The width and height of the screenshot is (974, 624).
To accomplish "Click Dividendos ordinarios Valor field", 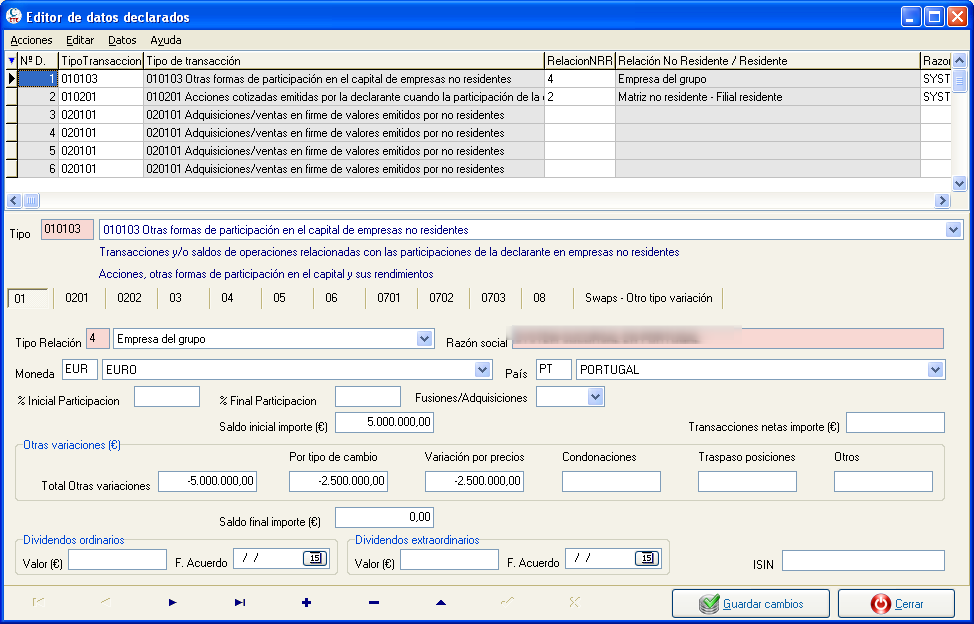I will pyautogui.click(x=117, y=559).
